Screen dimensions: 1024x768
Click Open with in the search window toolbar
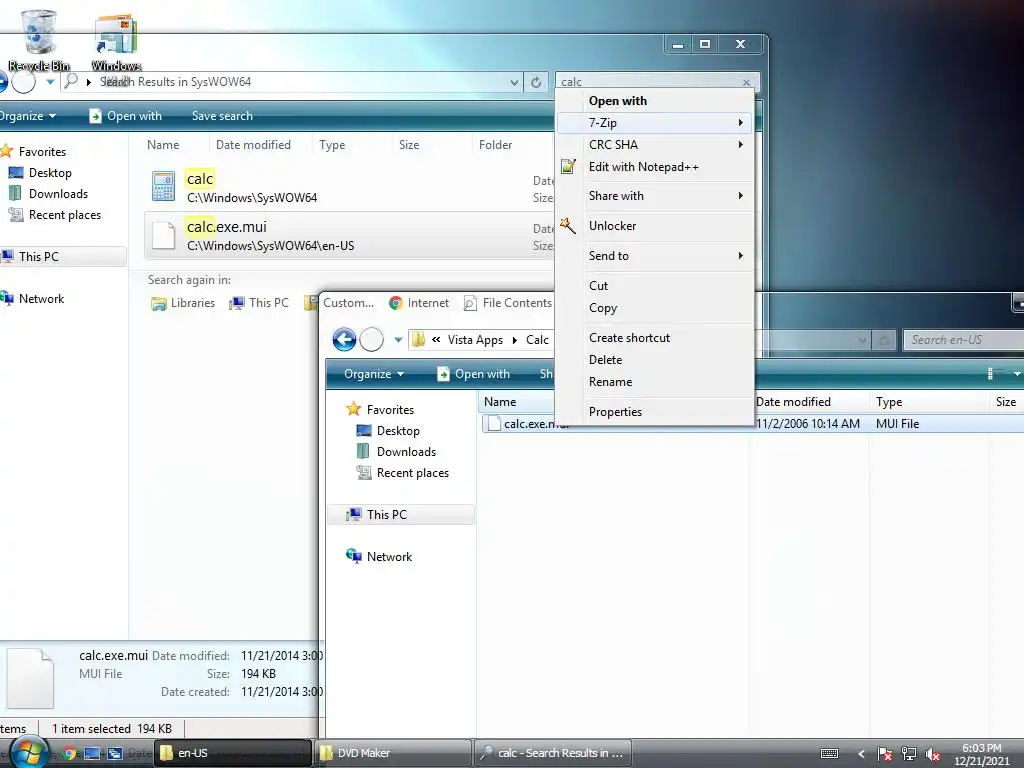click(125, 116)
